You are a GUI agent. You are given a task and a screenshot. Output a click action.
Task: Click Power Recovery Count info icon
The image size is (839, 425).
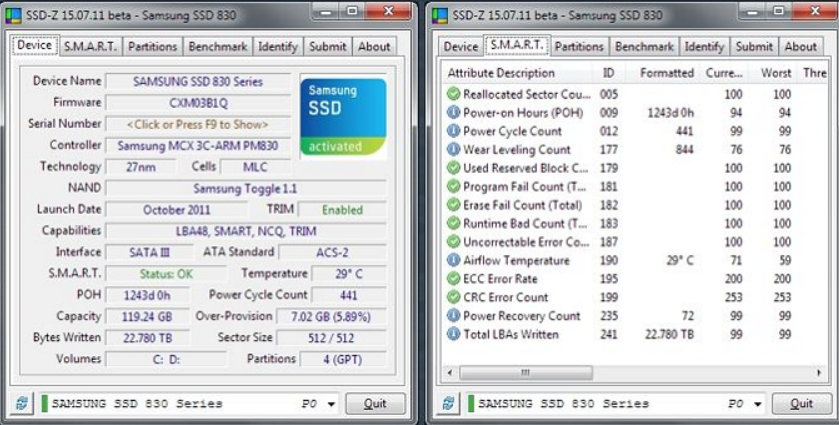[x=453, y=316]
